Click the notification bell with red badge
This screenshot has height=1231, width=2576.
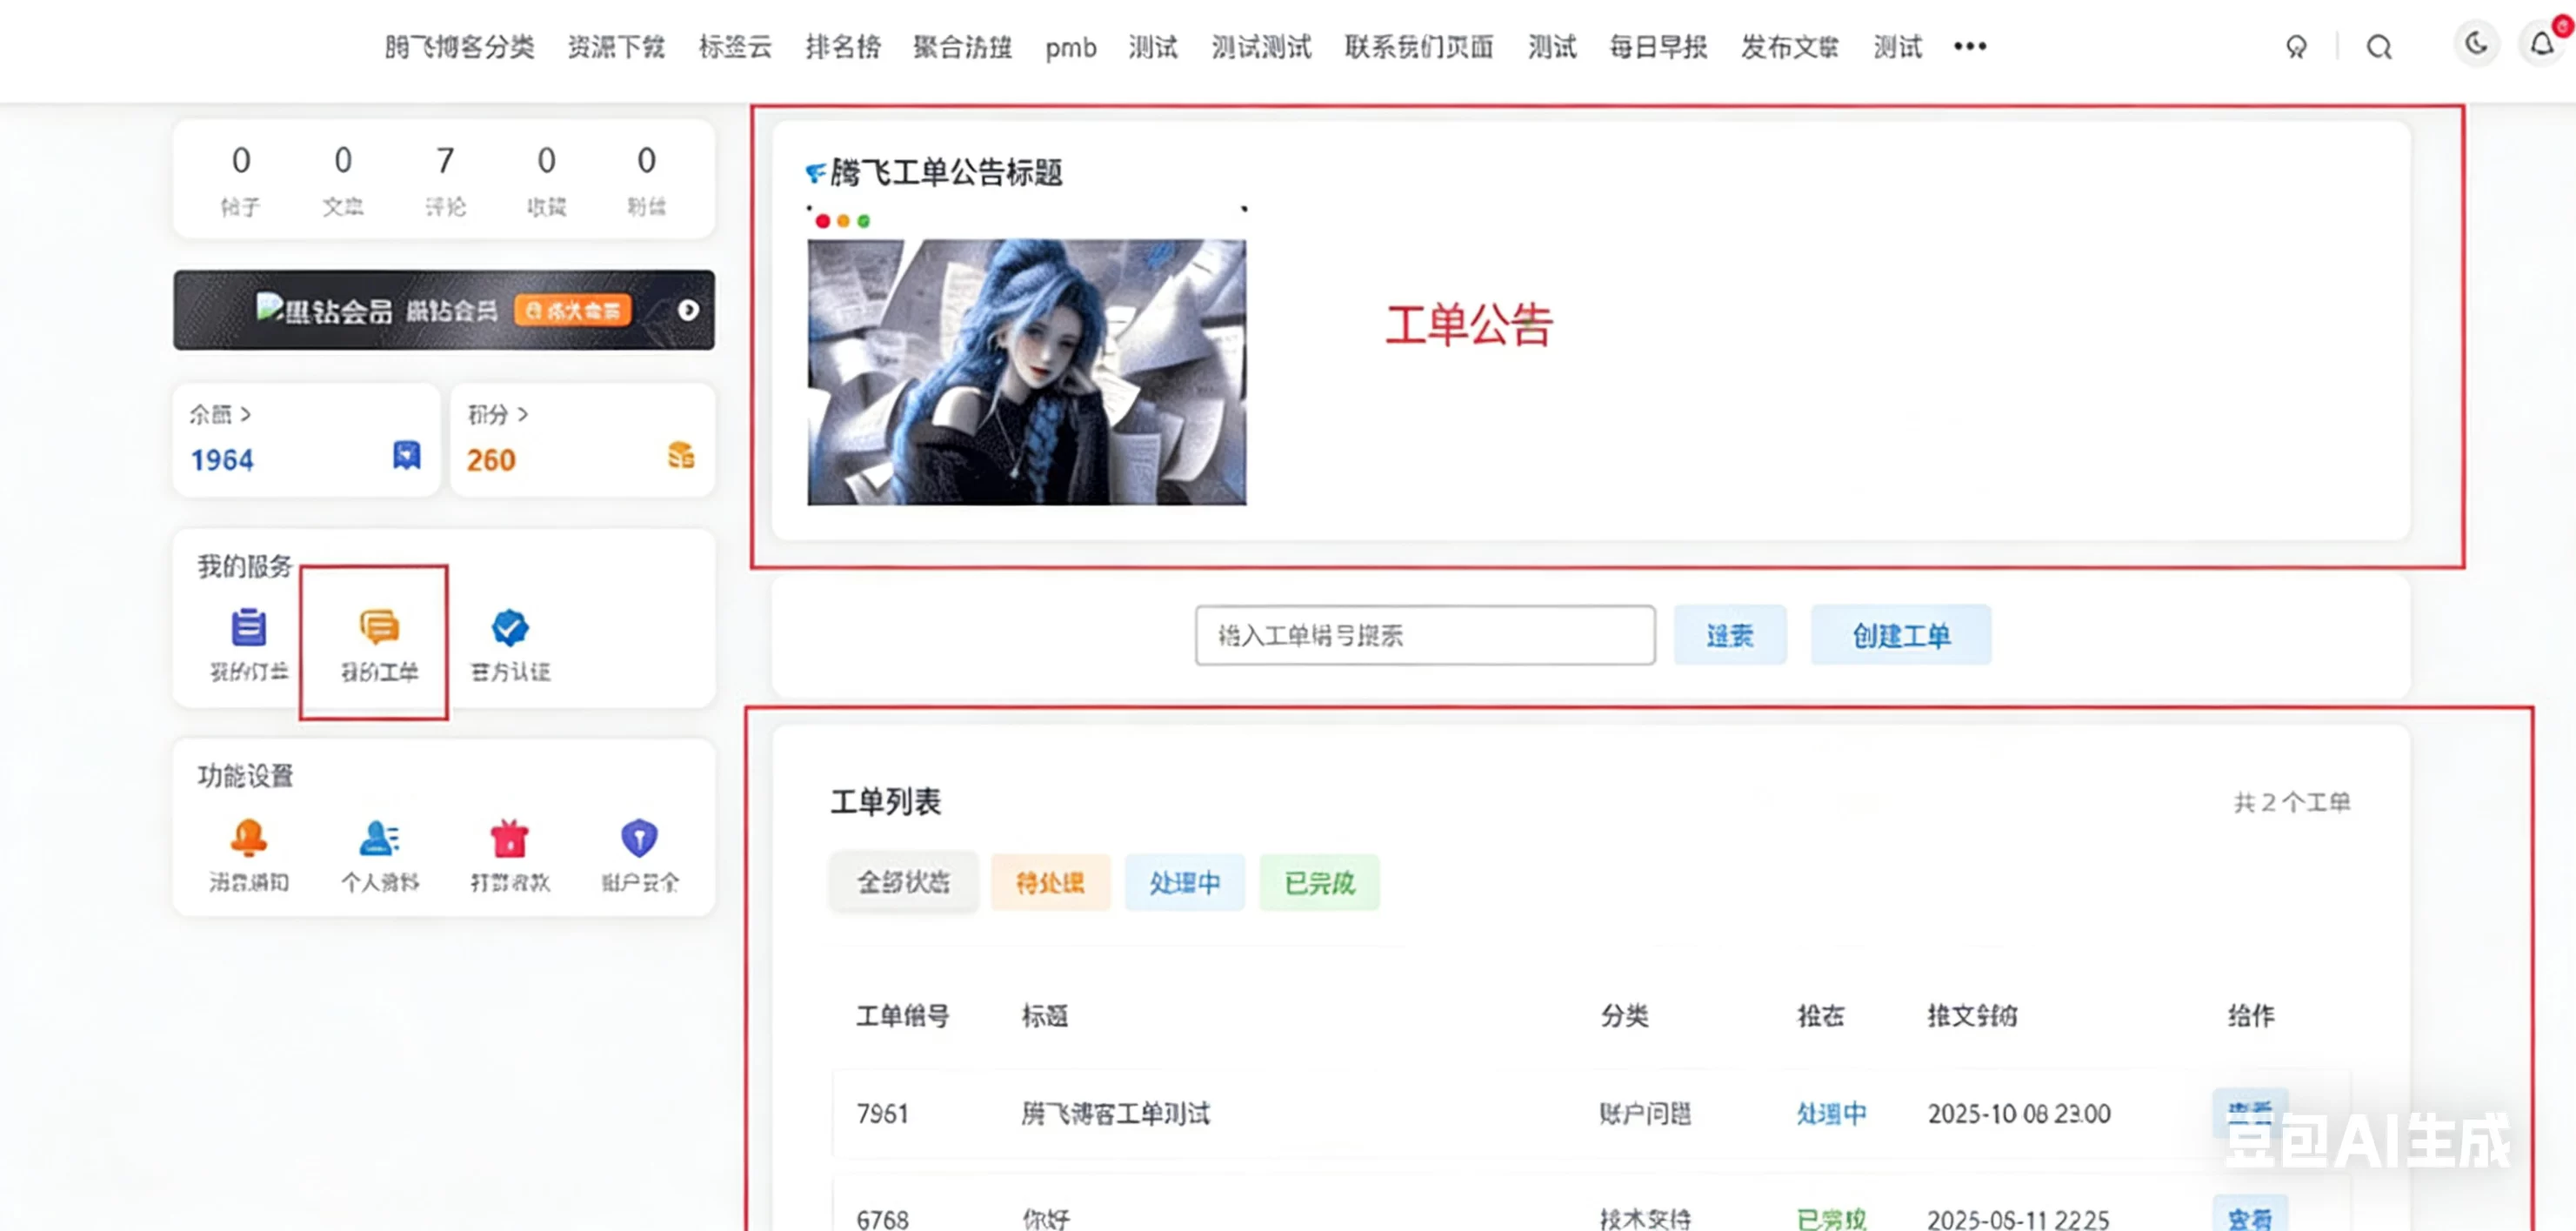click(x=2540, y=45)
